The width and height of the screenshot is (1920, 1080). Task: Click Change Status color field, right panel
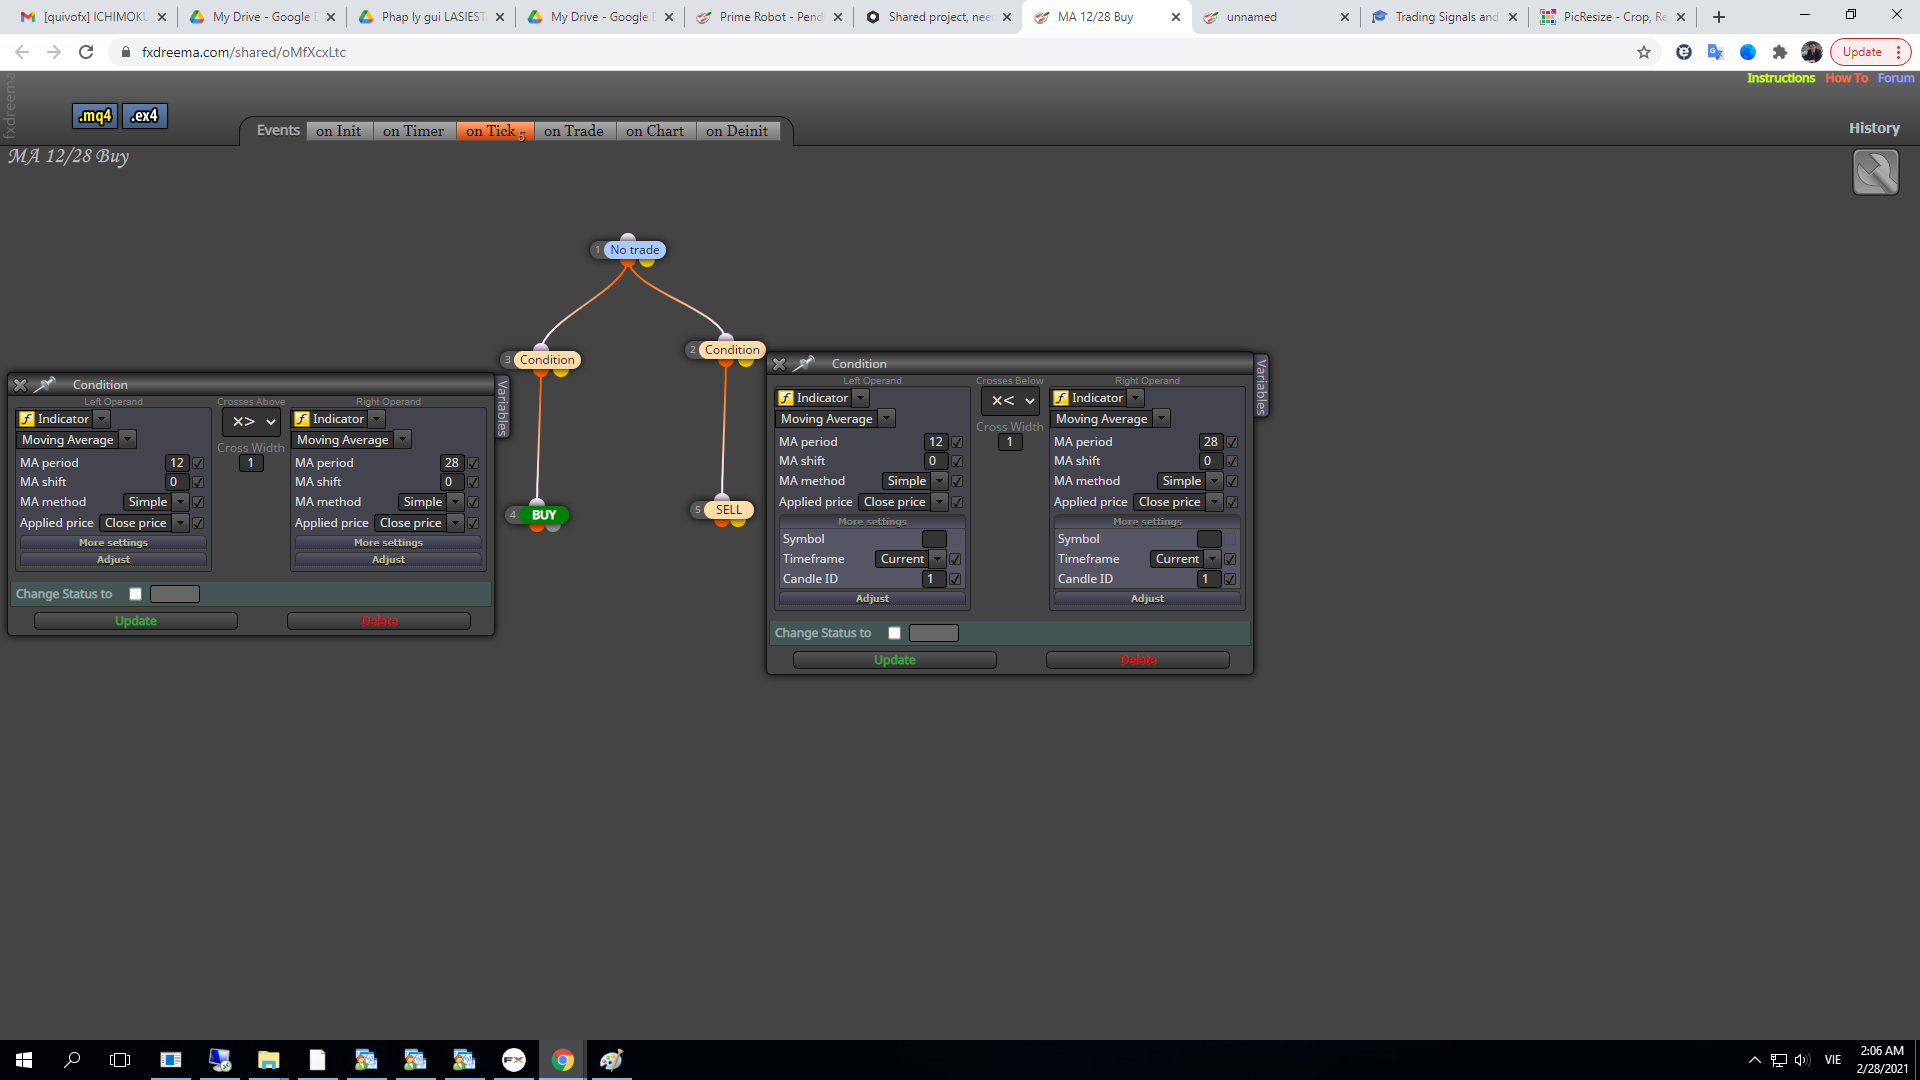tap(934, 633)
